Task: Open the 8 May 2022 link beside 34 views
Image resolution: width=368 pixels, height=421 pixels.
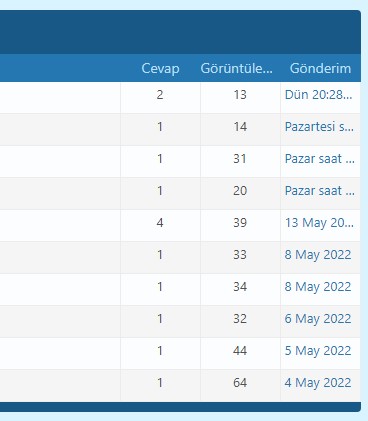Action: click(x=318, y=287)
